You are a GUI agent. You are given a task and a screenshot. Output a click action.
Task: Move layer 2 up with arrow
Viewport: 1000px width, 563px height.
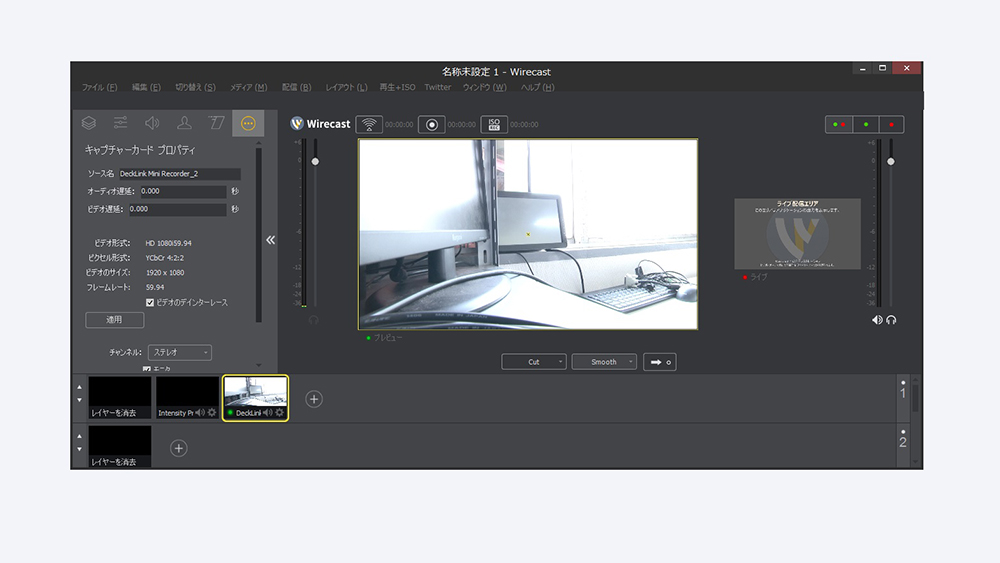pyautogui.click(x=79, y=436)
